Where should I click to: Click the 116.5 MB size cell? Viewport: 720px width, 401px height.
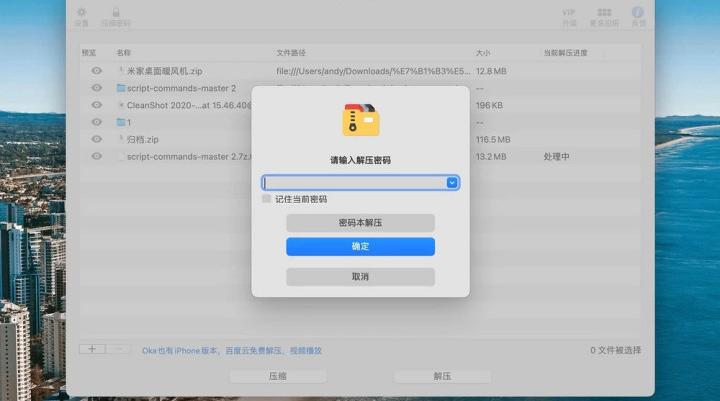[493, 139]
